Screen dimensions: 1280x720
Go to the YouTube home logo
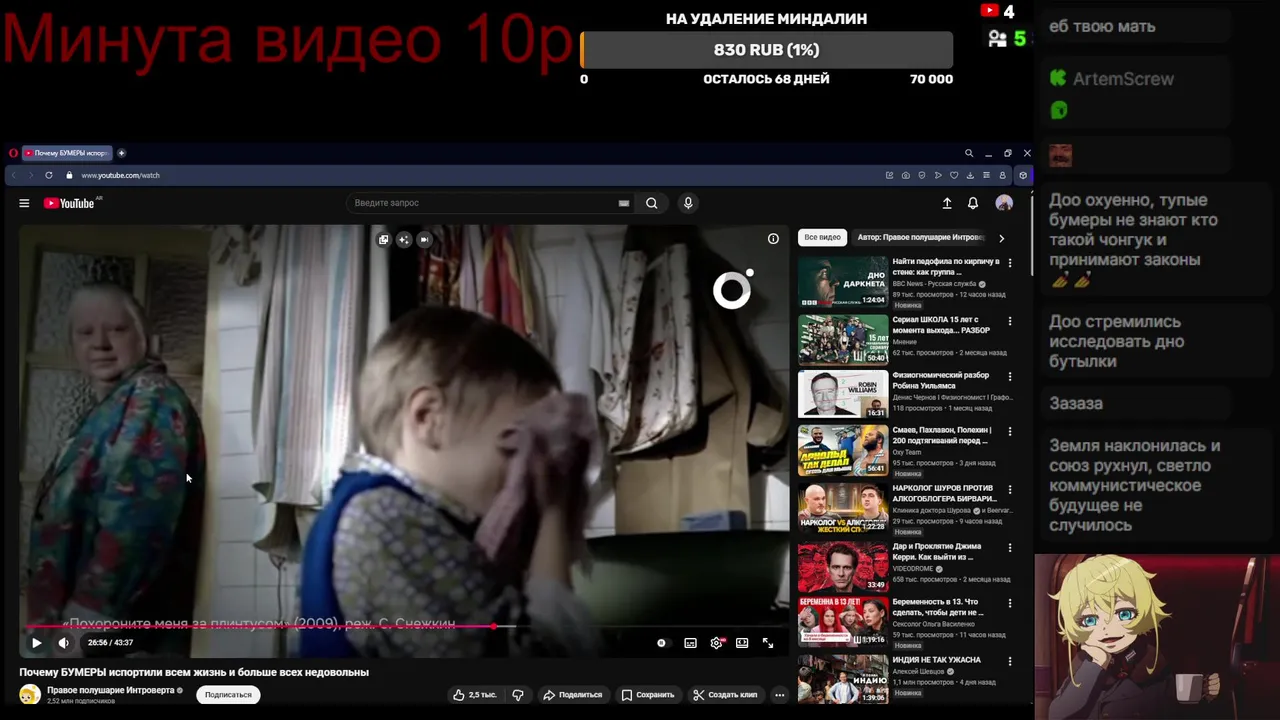pyautogui.click(x=69, y=203)
